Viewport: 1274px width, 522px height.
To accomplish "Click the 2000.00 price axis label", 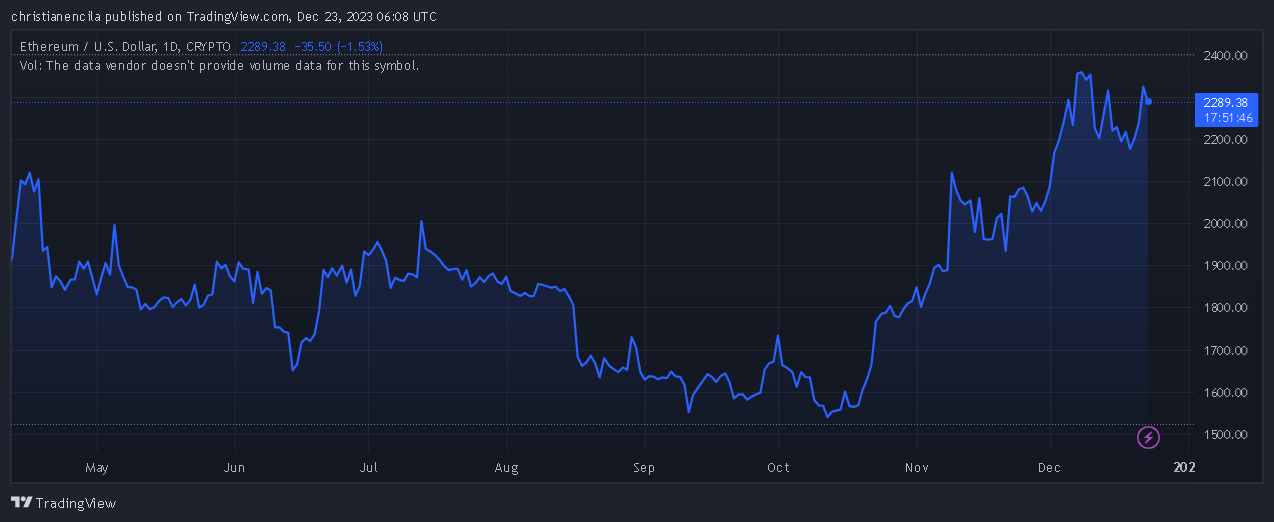I will coord(1225,224).
